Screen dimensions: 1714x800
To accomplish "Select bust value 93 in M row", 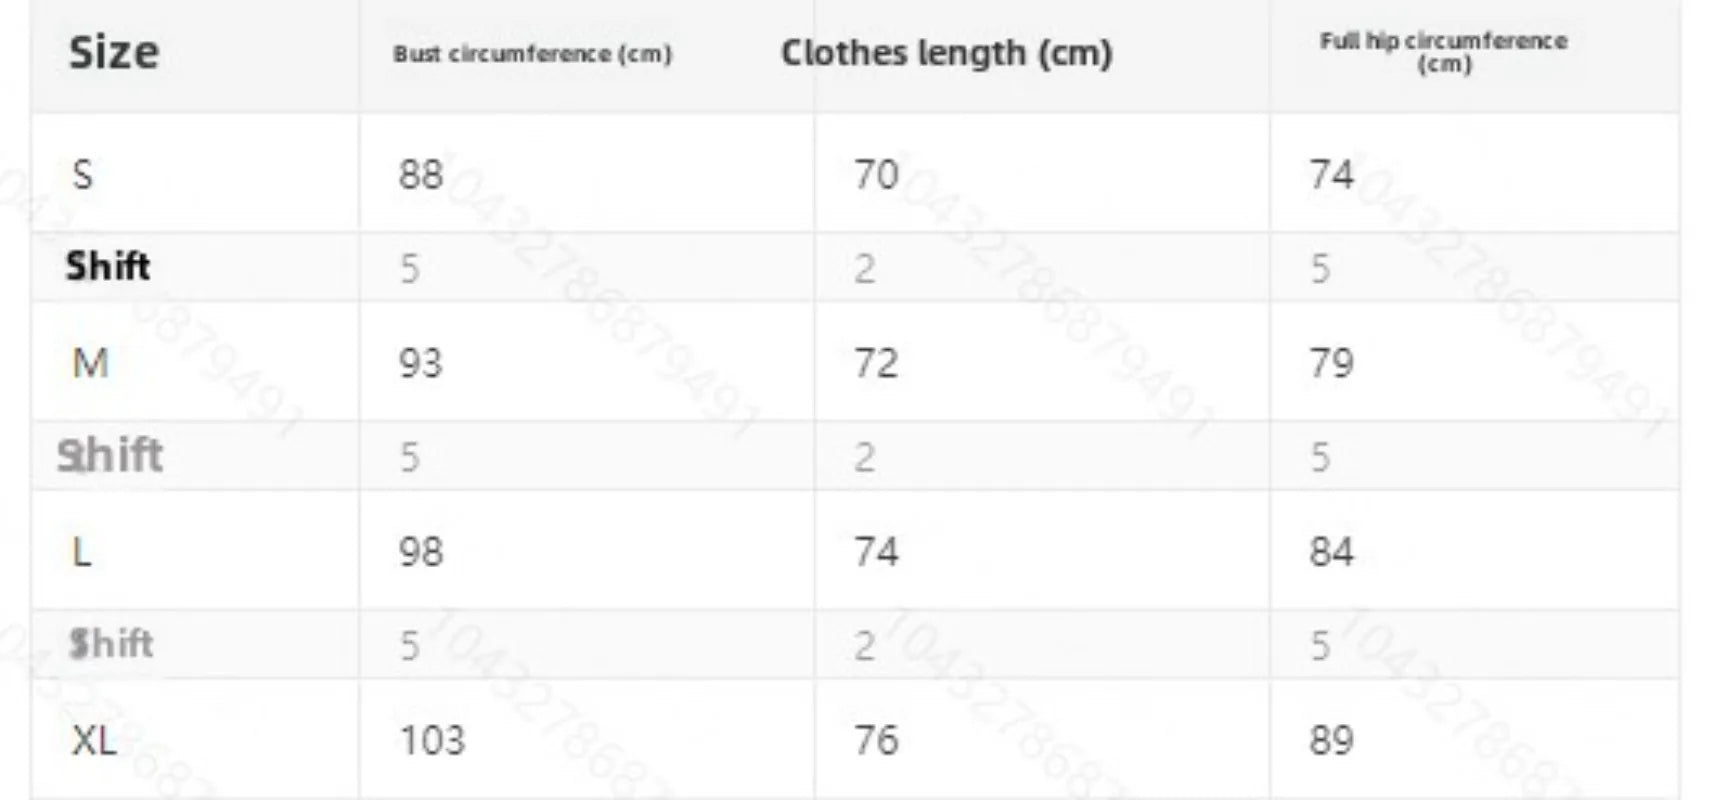I will click(x=420, y=363).
